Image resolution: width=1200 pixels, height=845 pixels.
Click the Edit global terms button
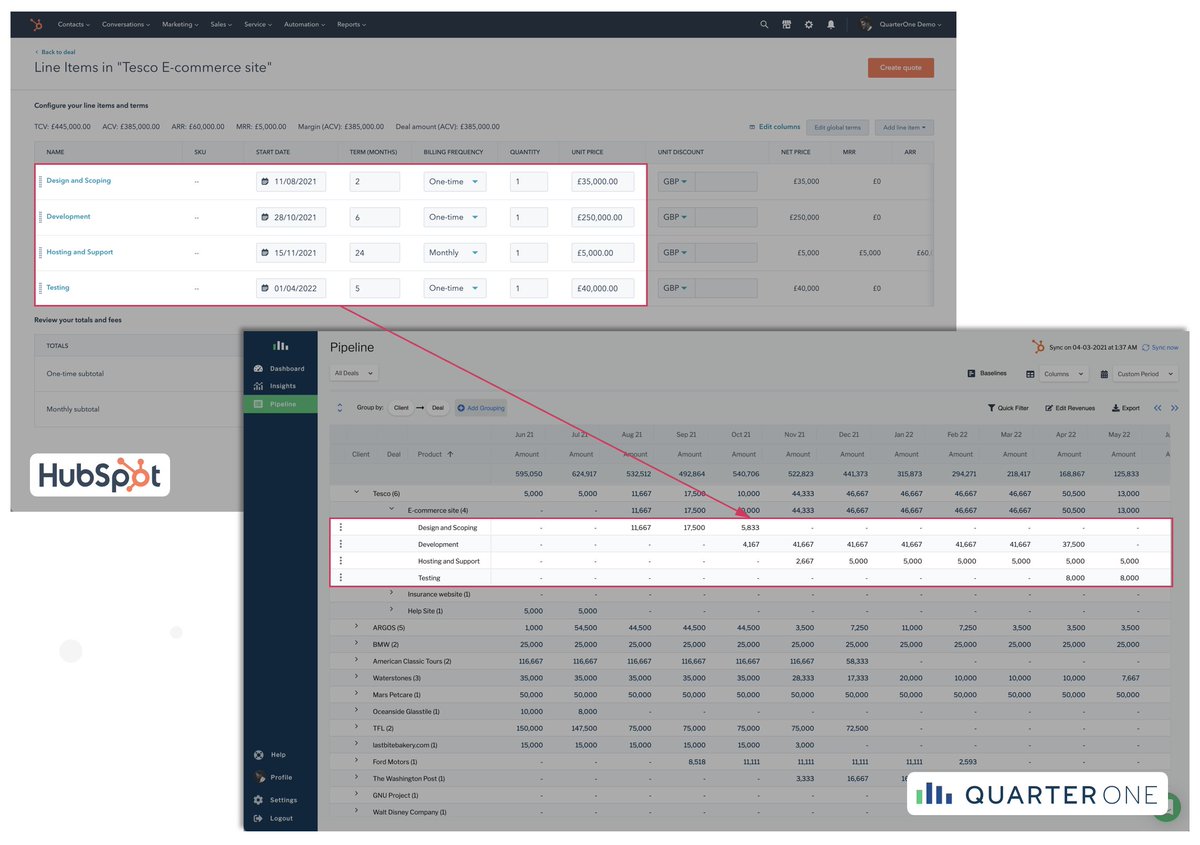pyautogui.click(x=837, y=127)
